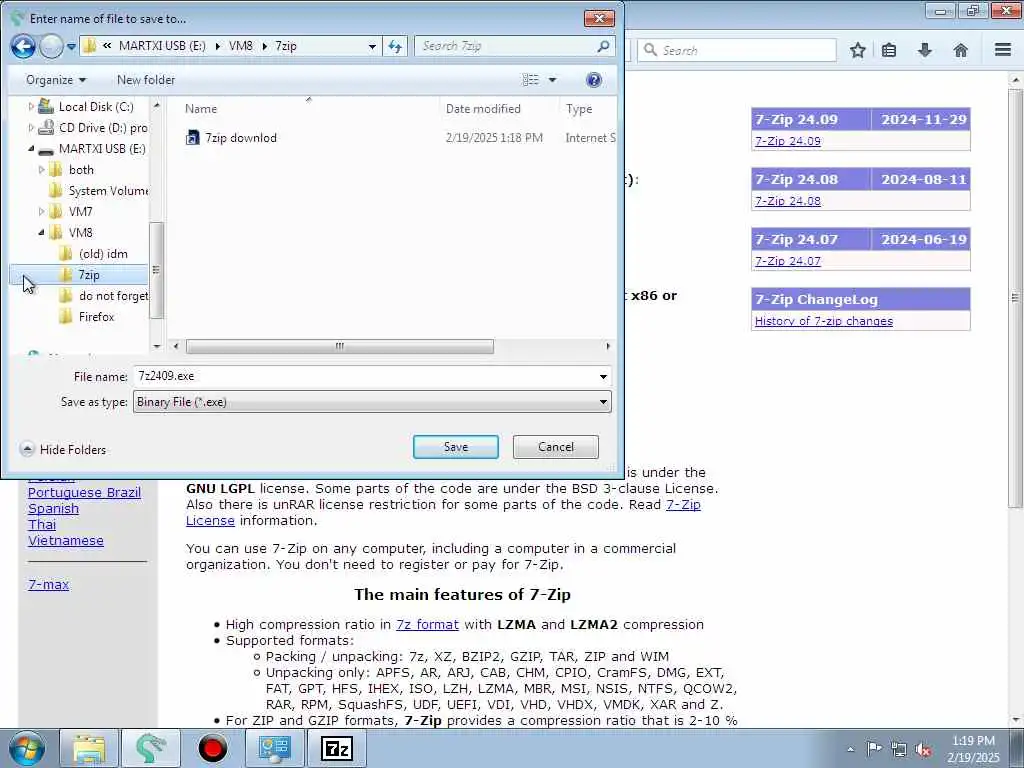The height and width of the screenshot is (768, 1024).
Task: Open the Portuguese Brazil language link
Action: (84, 492)
